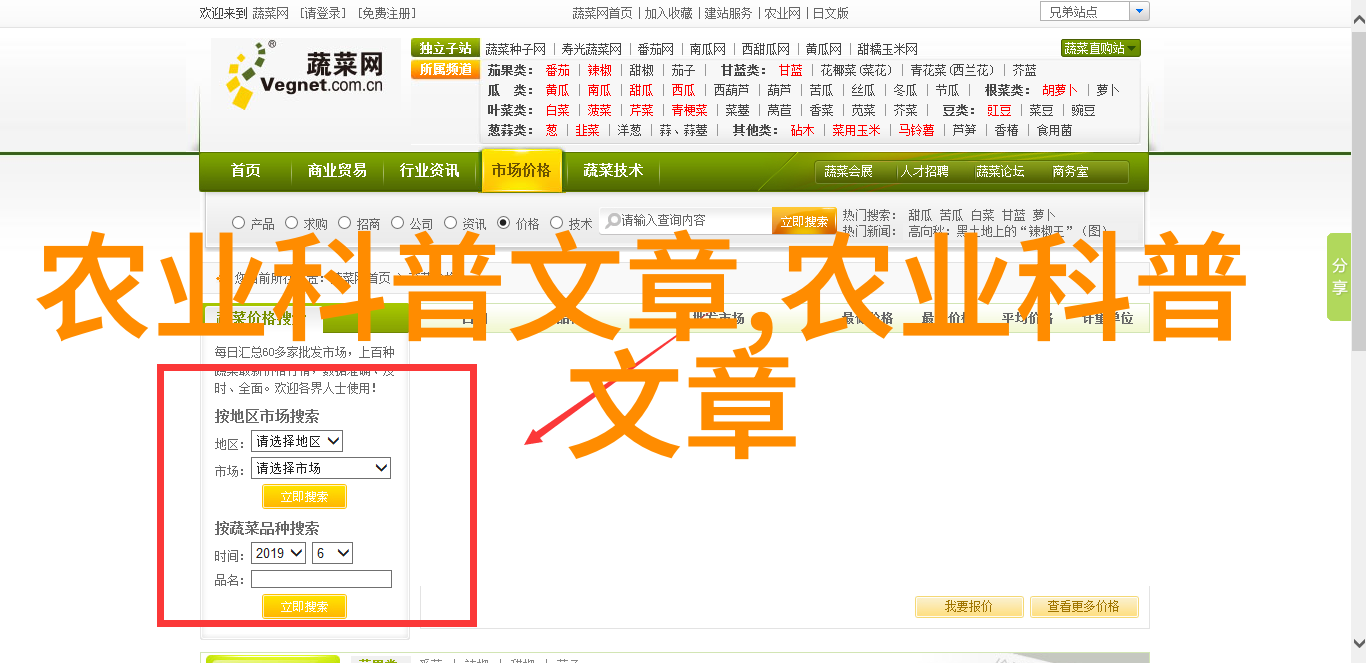Open the 2019 year dropdown
This screenshot has height=663, width=1366.
279,553
